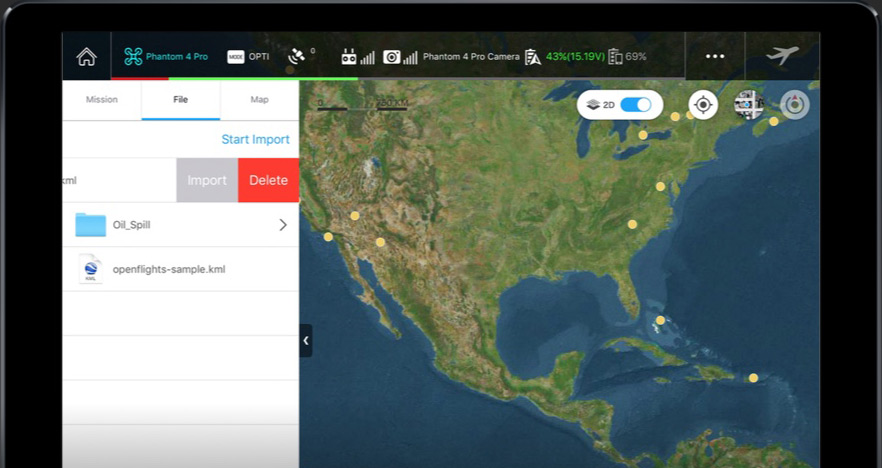Switch to the File tab

click(181, 100)
